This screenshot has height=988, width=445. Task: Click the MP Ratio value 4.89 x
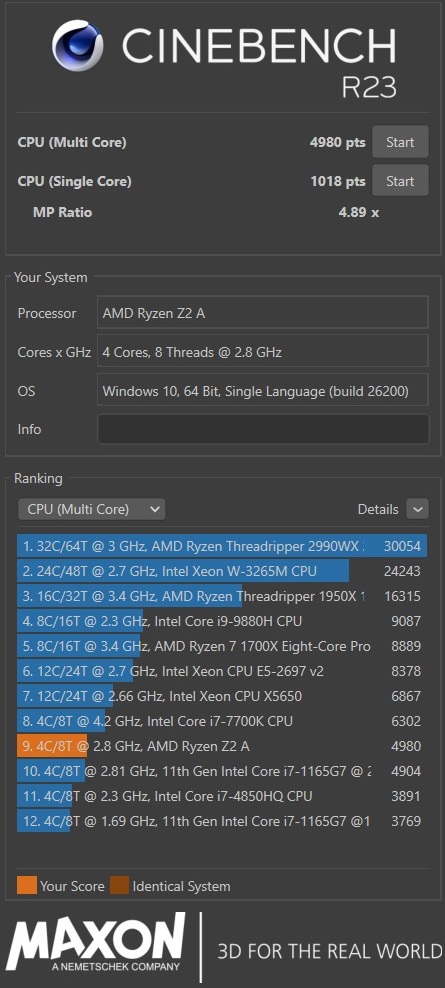click(359, 212)
